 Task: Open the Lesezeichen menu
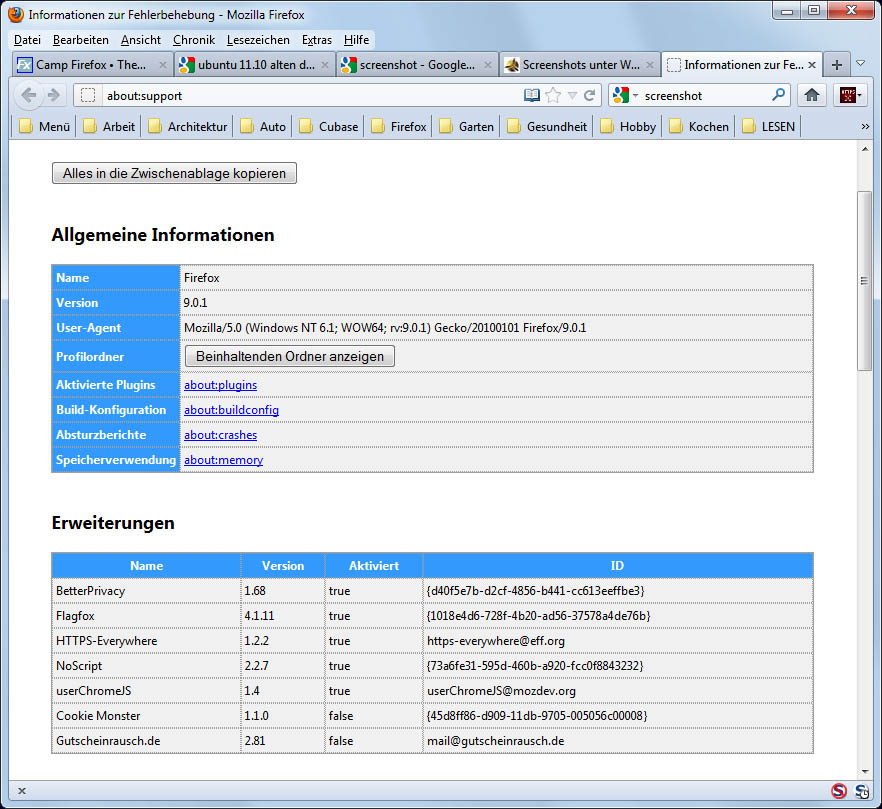coord(258,40)
